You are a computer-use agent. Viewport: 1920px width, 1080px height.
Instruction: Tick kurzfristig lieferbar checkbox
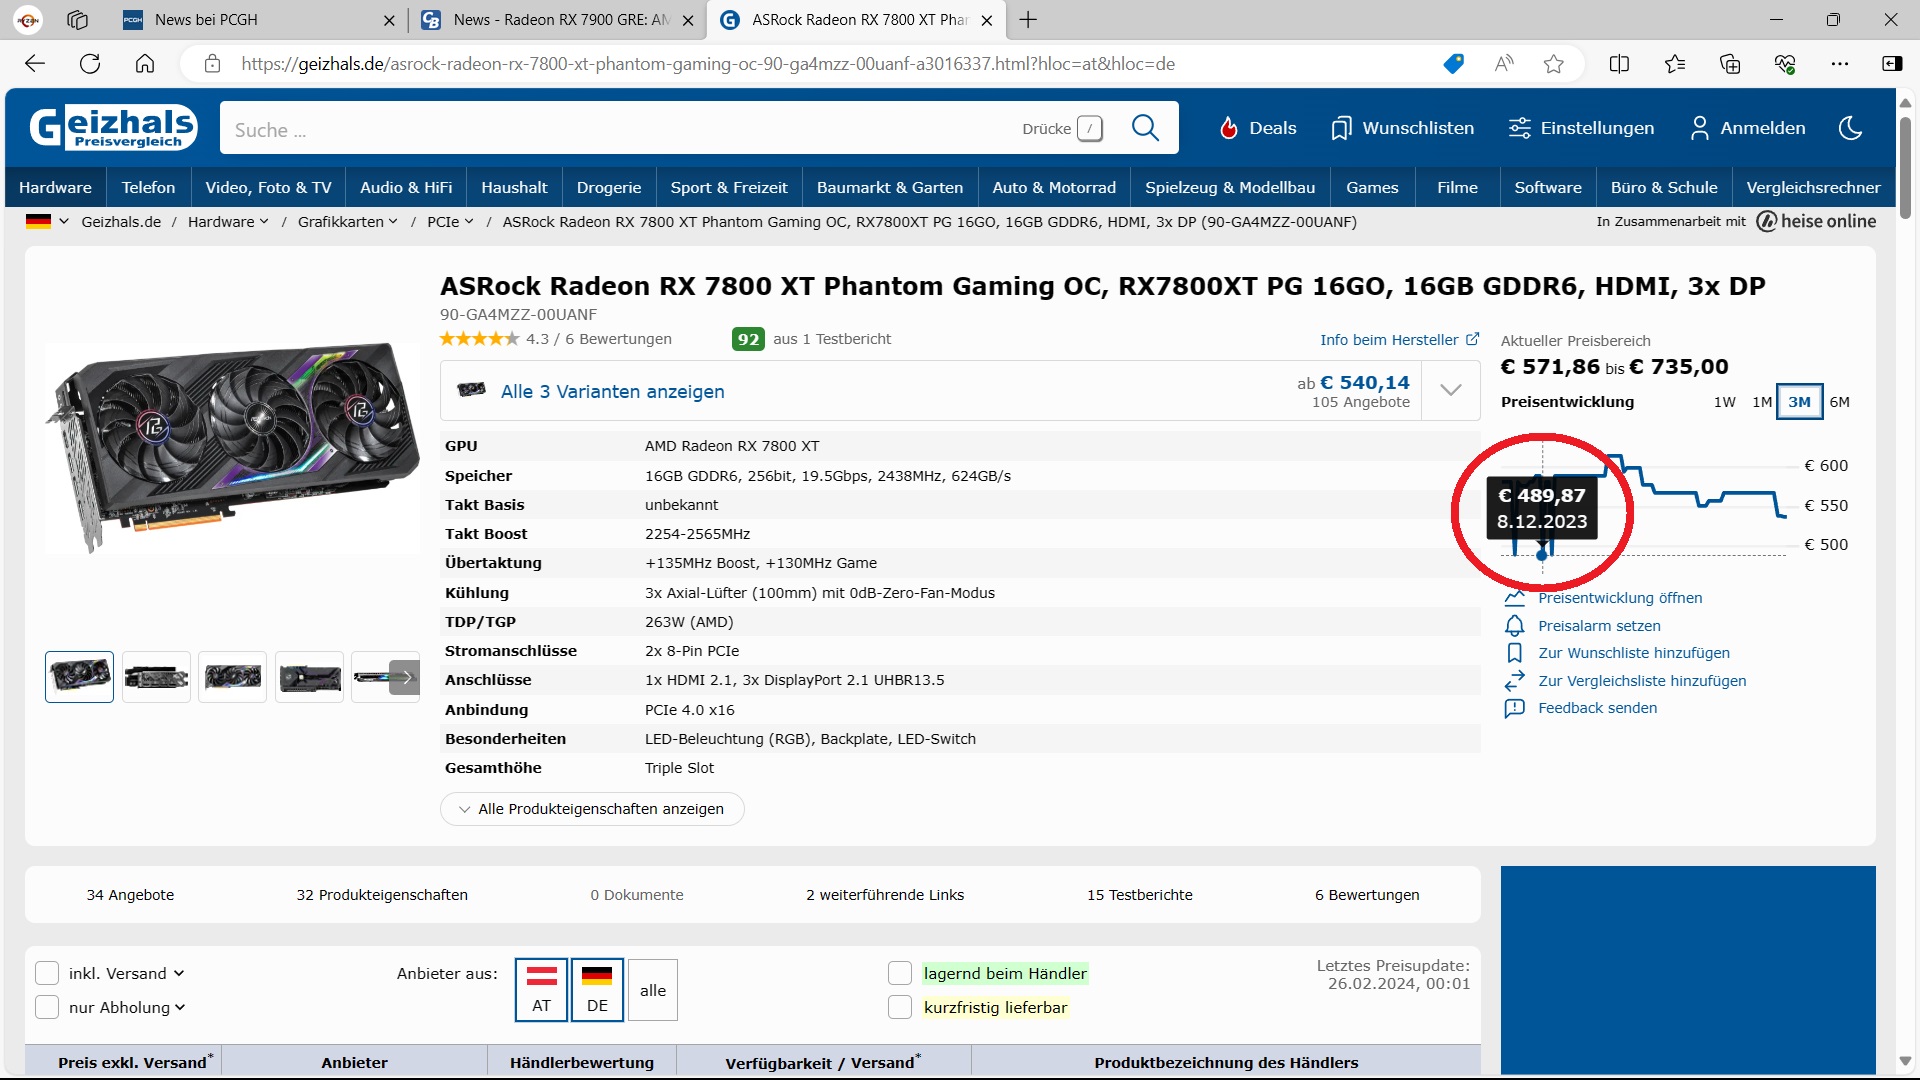900,1007
